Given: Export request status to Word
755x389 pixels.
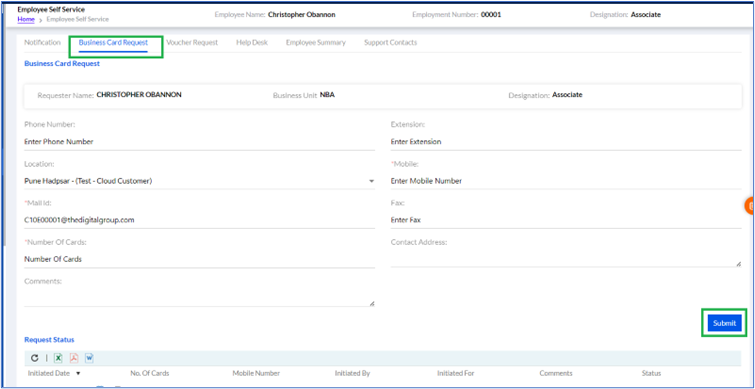Looking at the screenshot, I should tap(90, 358).
